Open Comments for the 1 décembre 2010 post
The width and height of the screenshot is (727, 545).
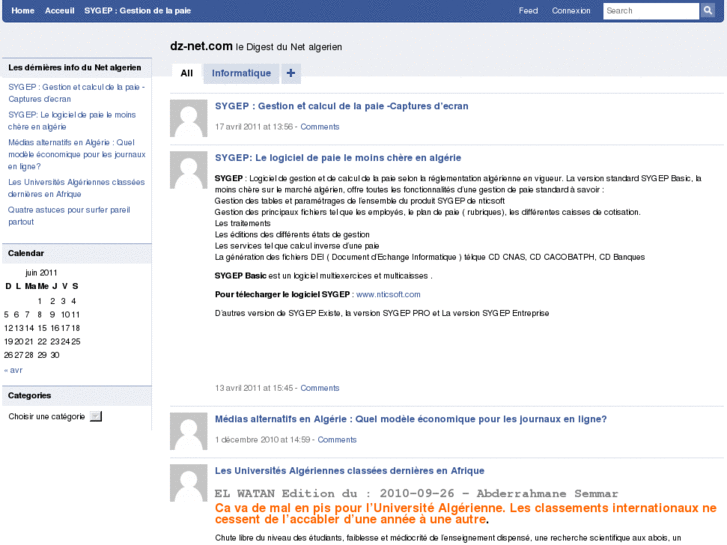(x=337, y=440)
